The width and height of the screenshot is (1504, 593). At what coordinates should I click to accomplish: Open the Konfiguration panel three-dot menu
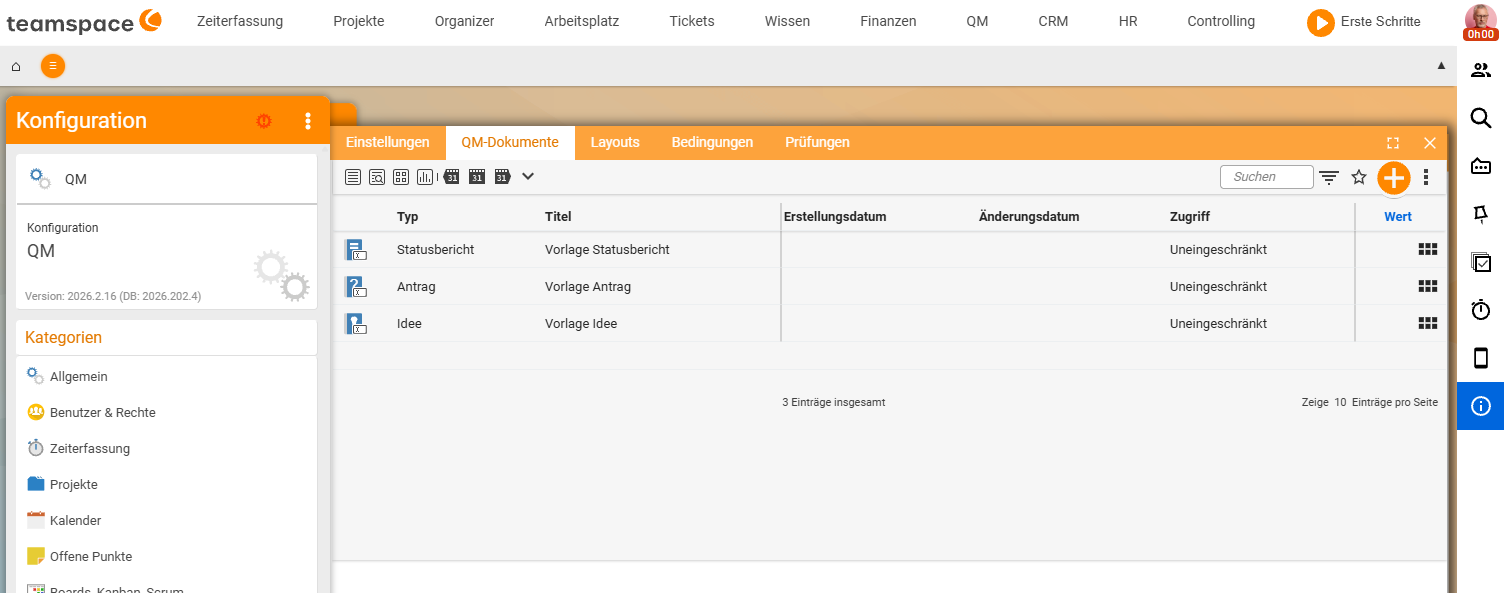tap(308, 121)
